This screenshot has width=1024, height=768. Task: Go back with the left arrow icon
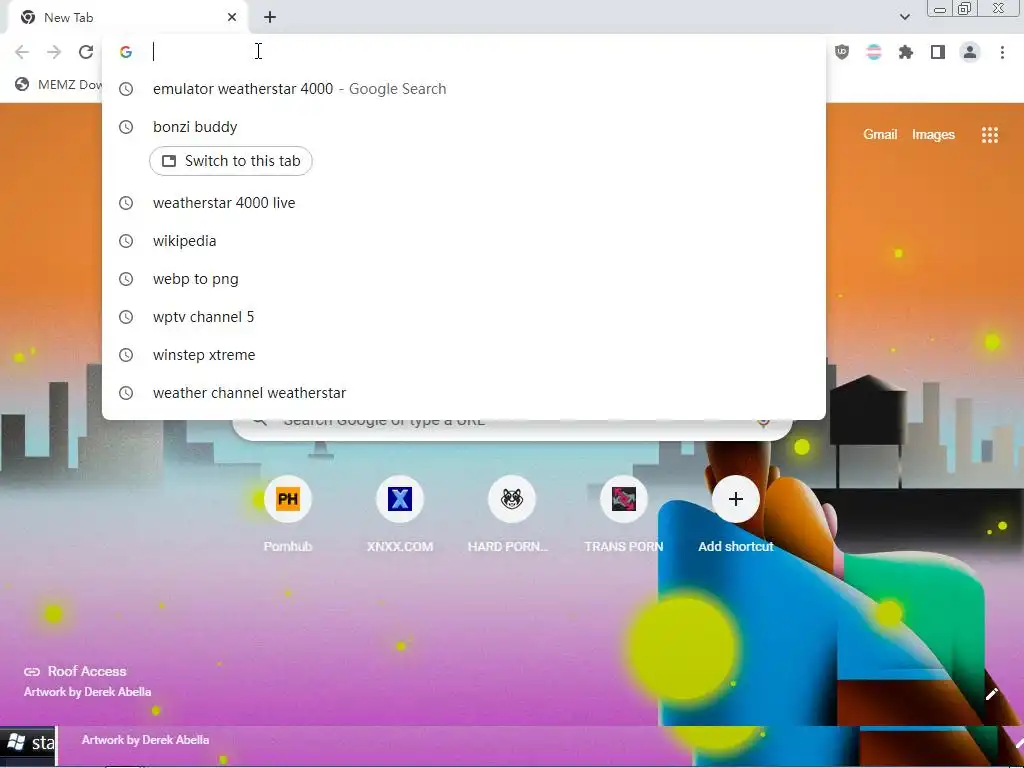click(x=22, y=52)
